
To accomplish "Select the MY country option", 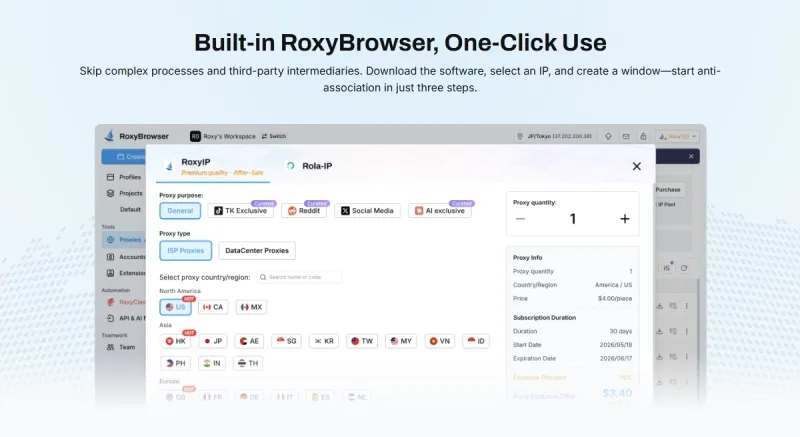I will point(401,341).
